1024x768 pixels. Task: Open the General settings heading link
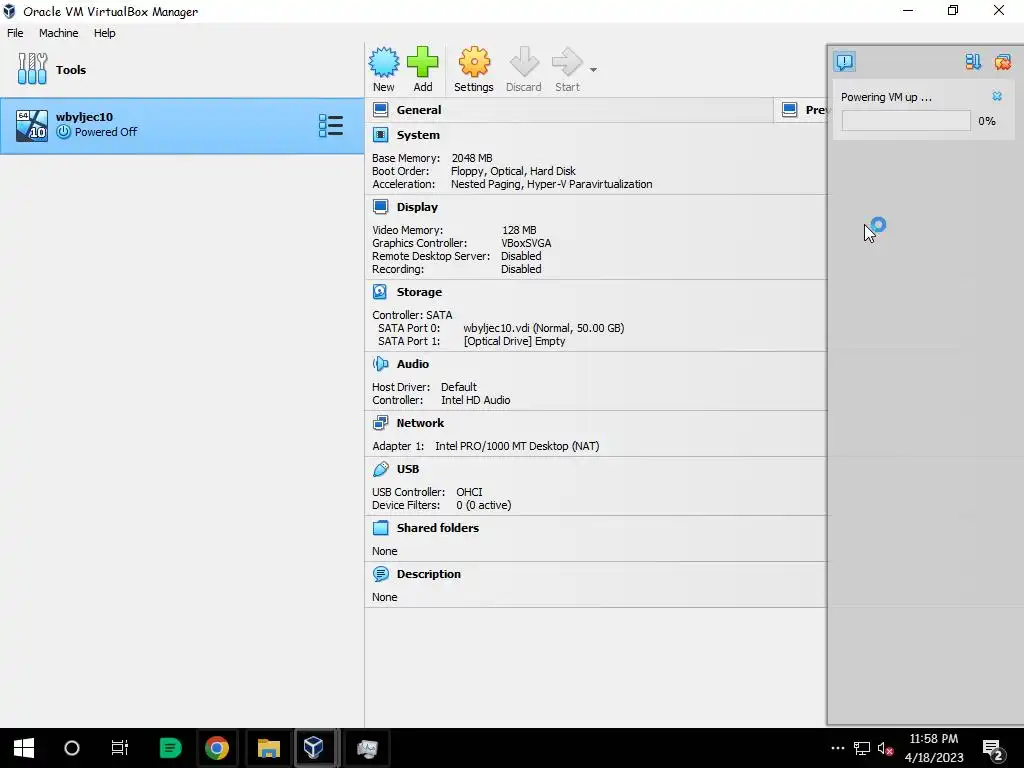[x=419, y=110]
